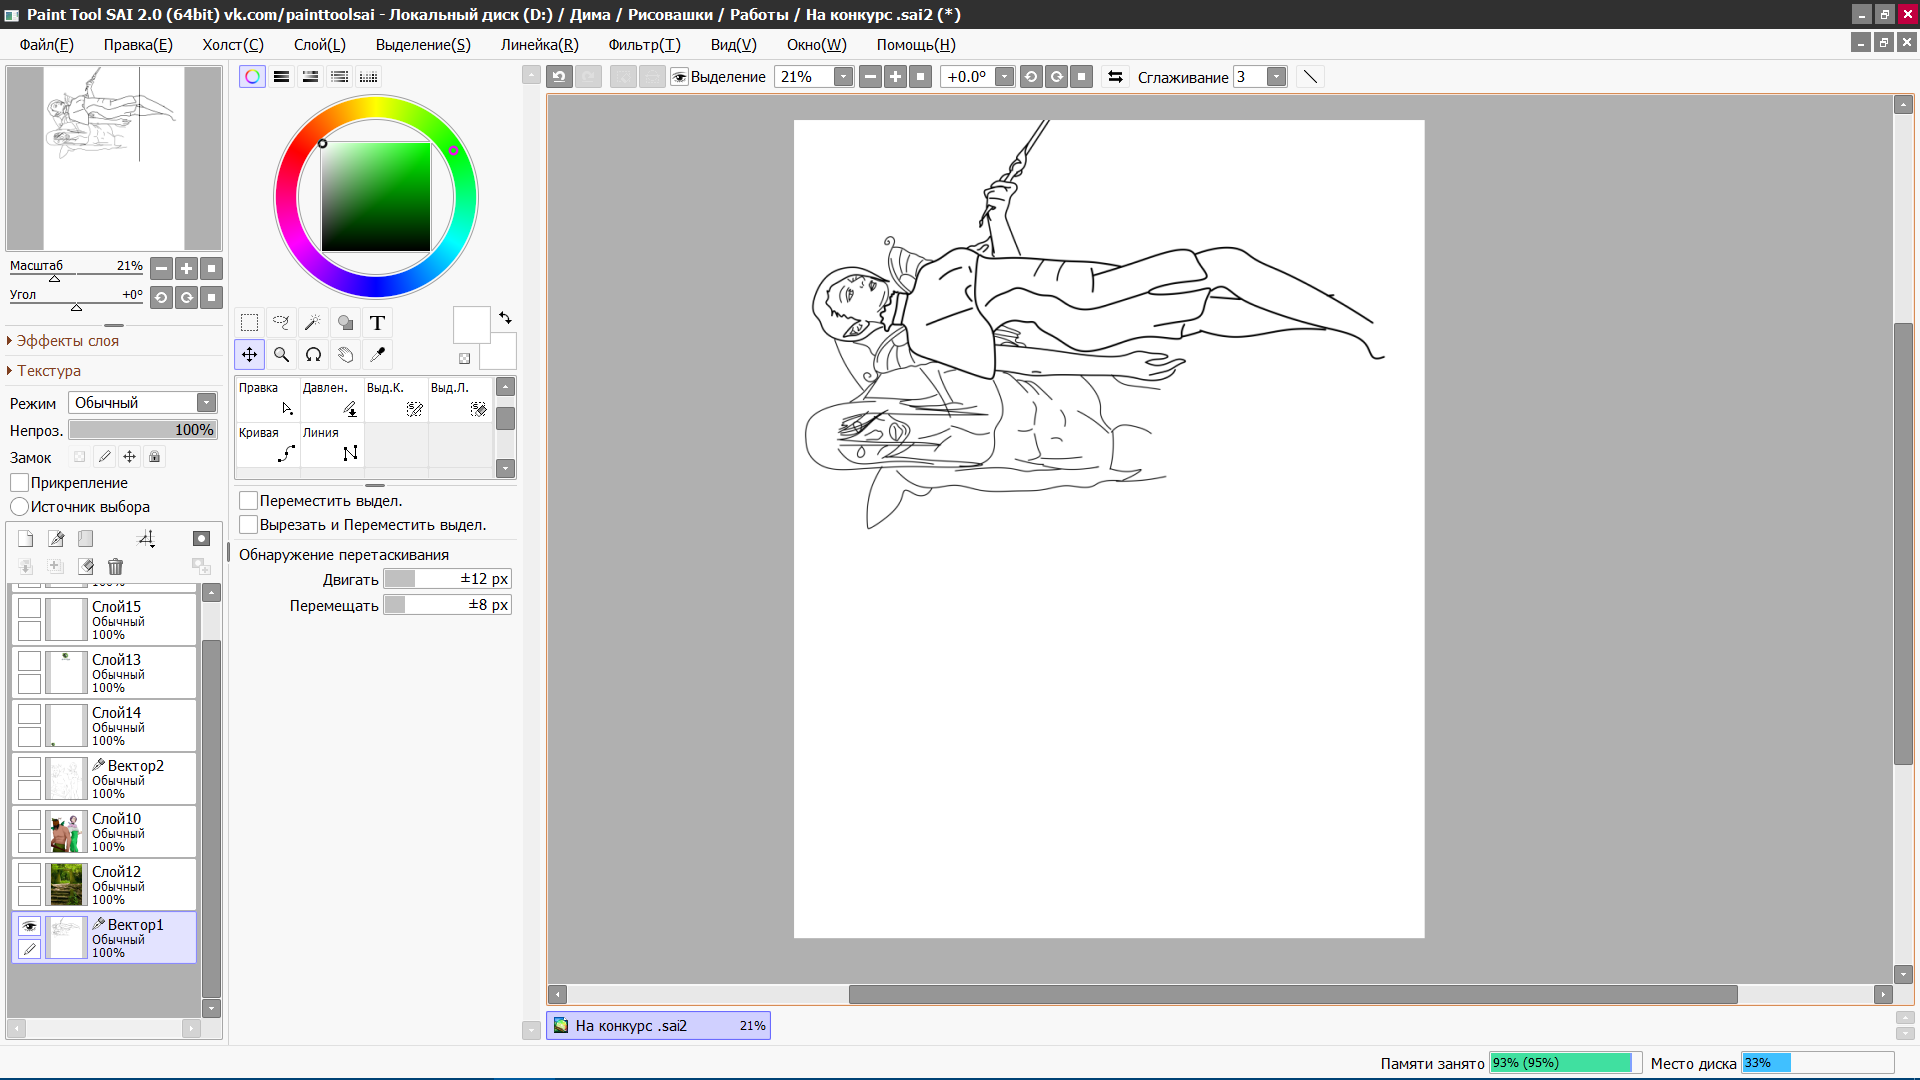Show the Вектор2 layer
Image resolution: width=1920 pixels, height=1080 pixels.
tap(30, 767)
